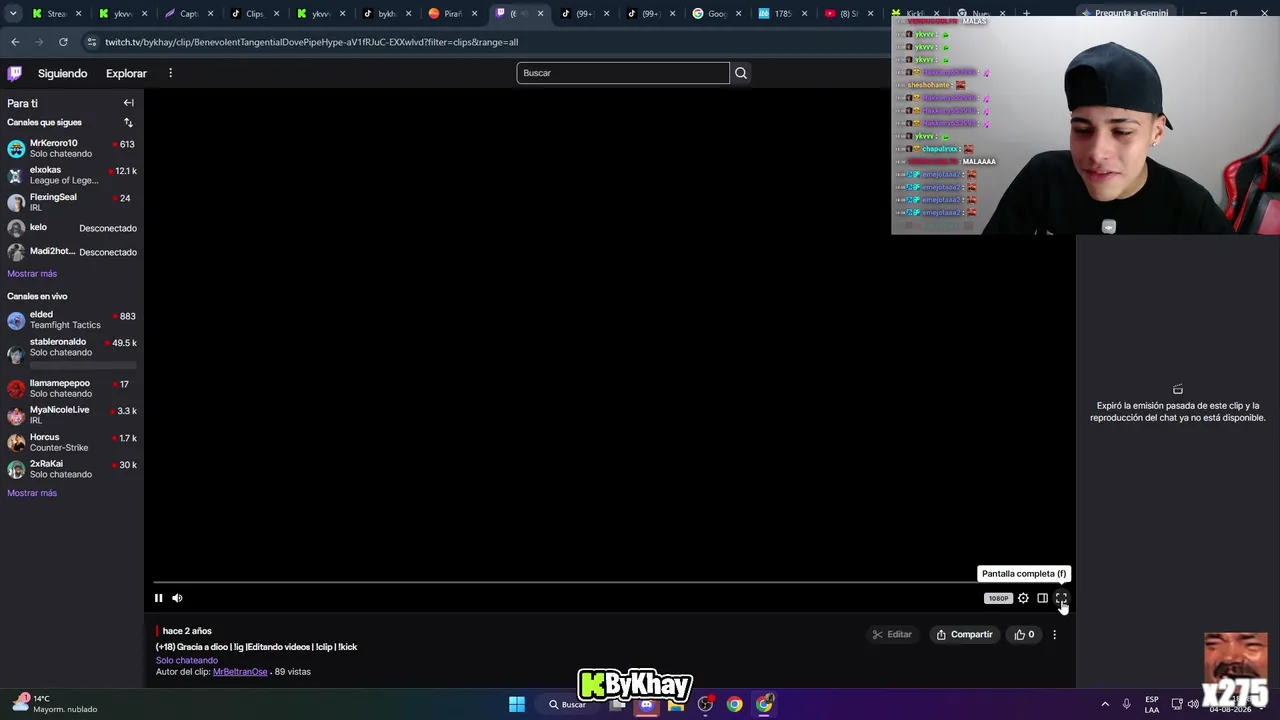
Task: Open the kelo channel
Action: (71, 228)
